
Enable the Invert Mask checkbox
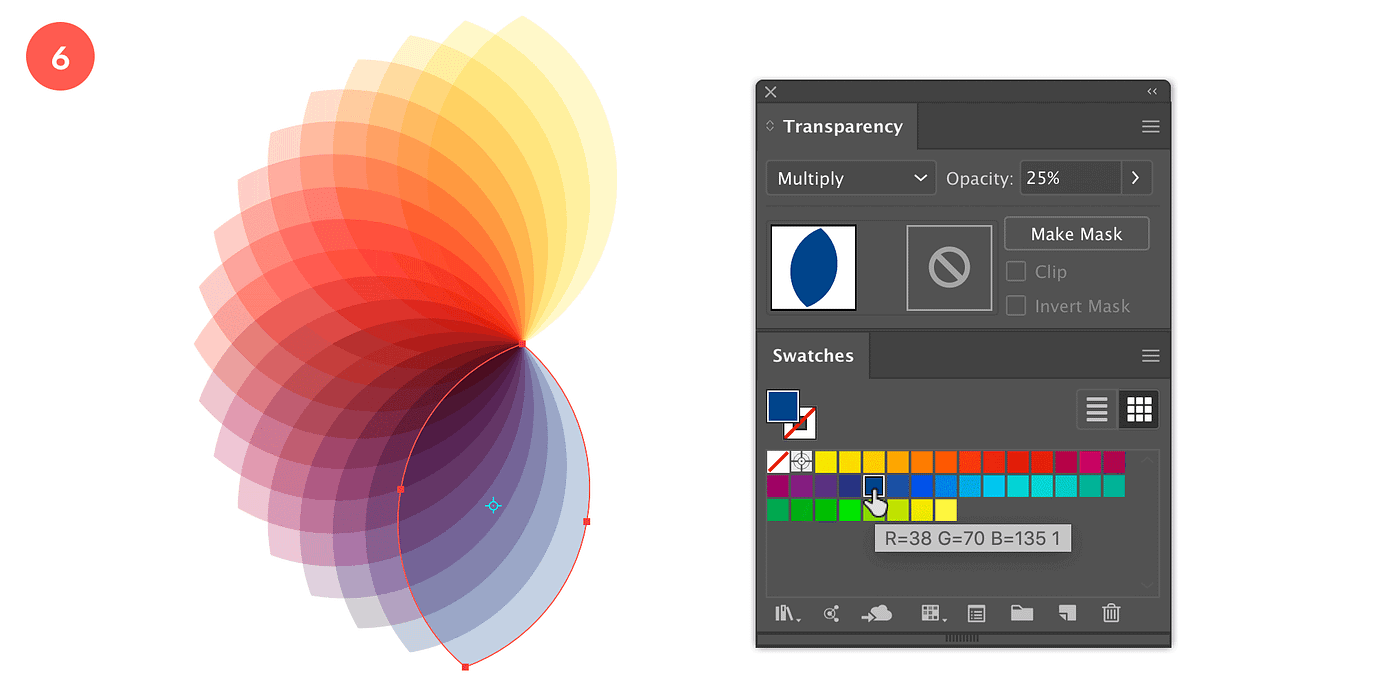point(1016,306)
